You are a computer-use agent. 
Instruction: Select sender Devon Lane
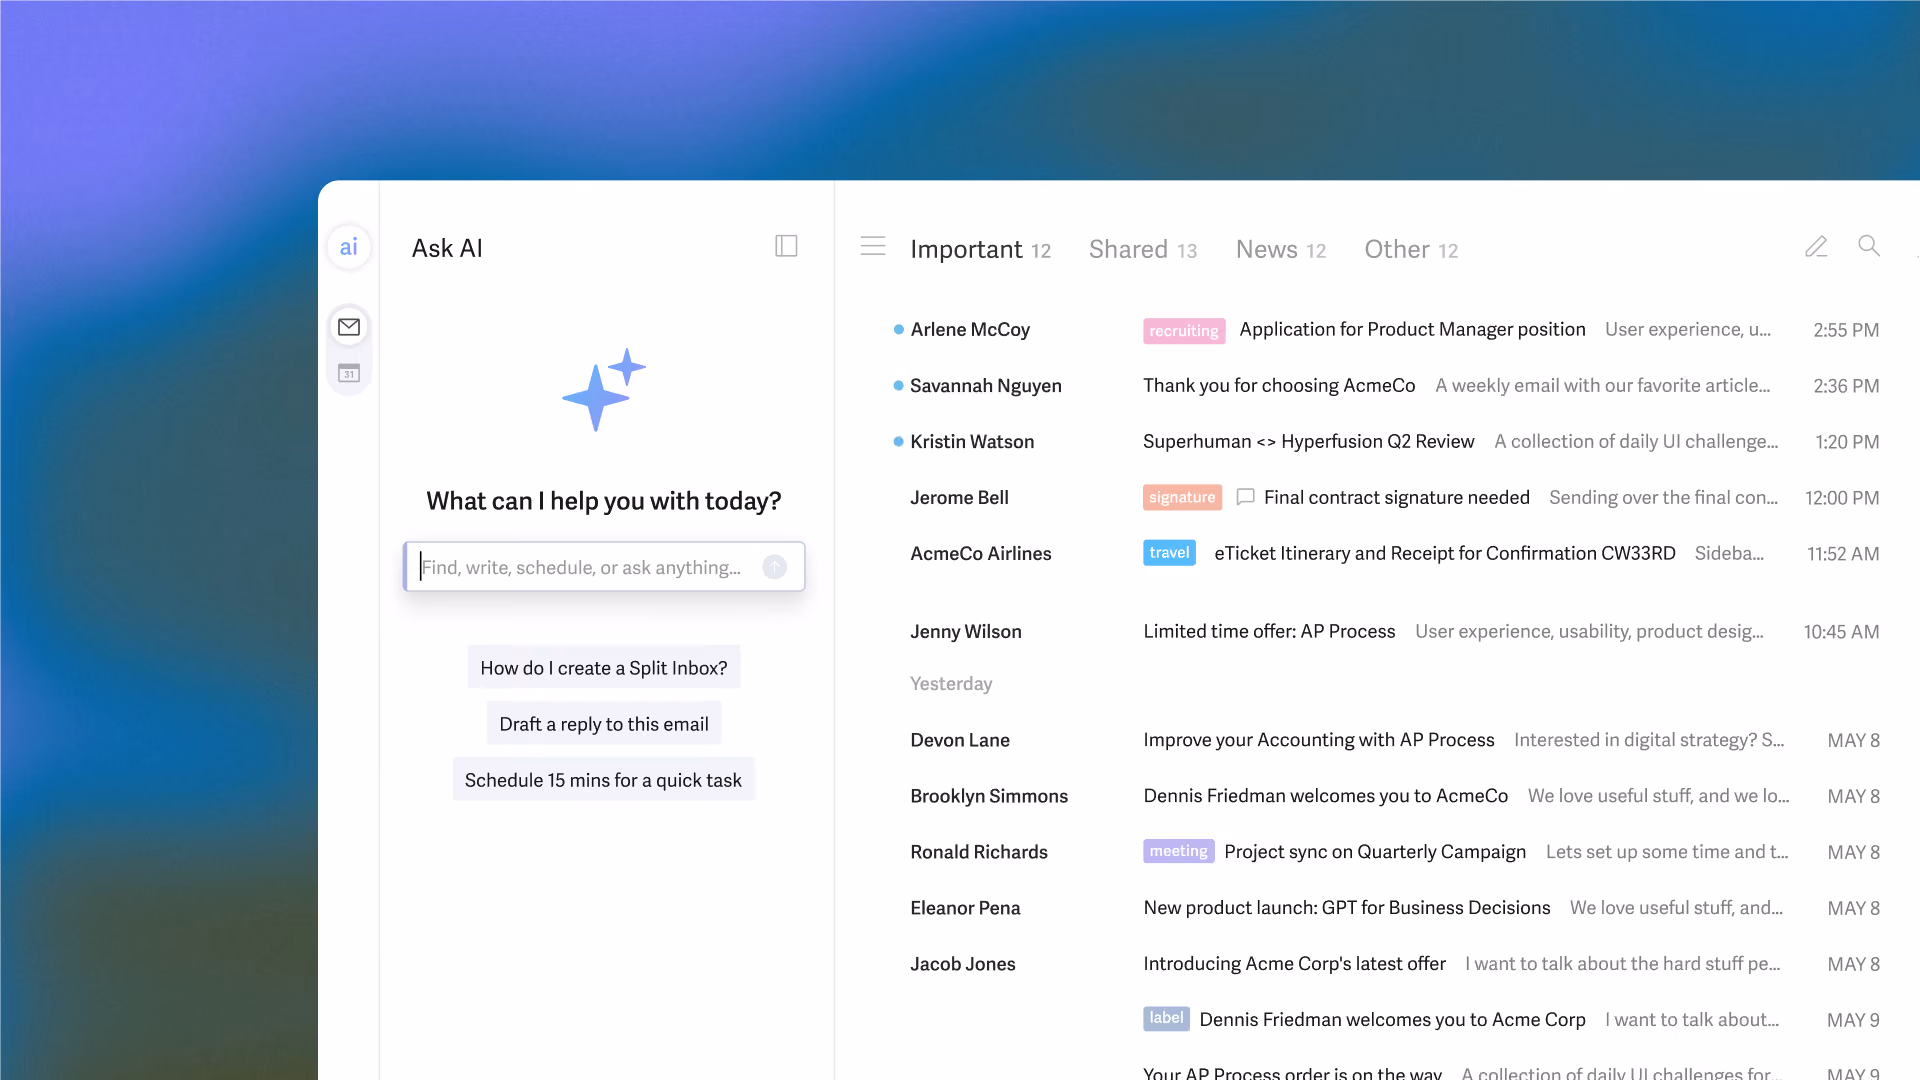coord(959,739)
